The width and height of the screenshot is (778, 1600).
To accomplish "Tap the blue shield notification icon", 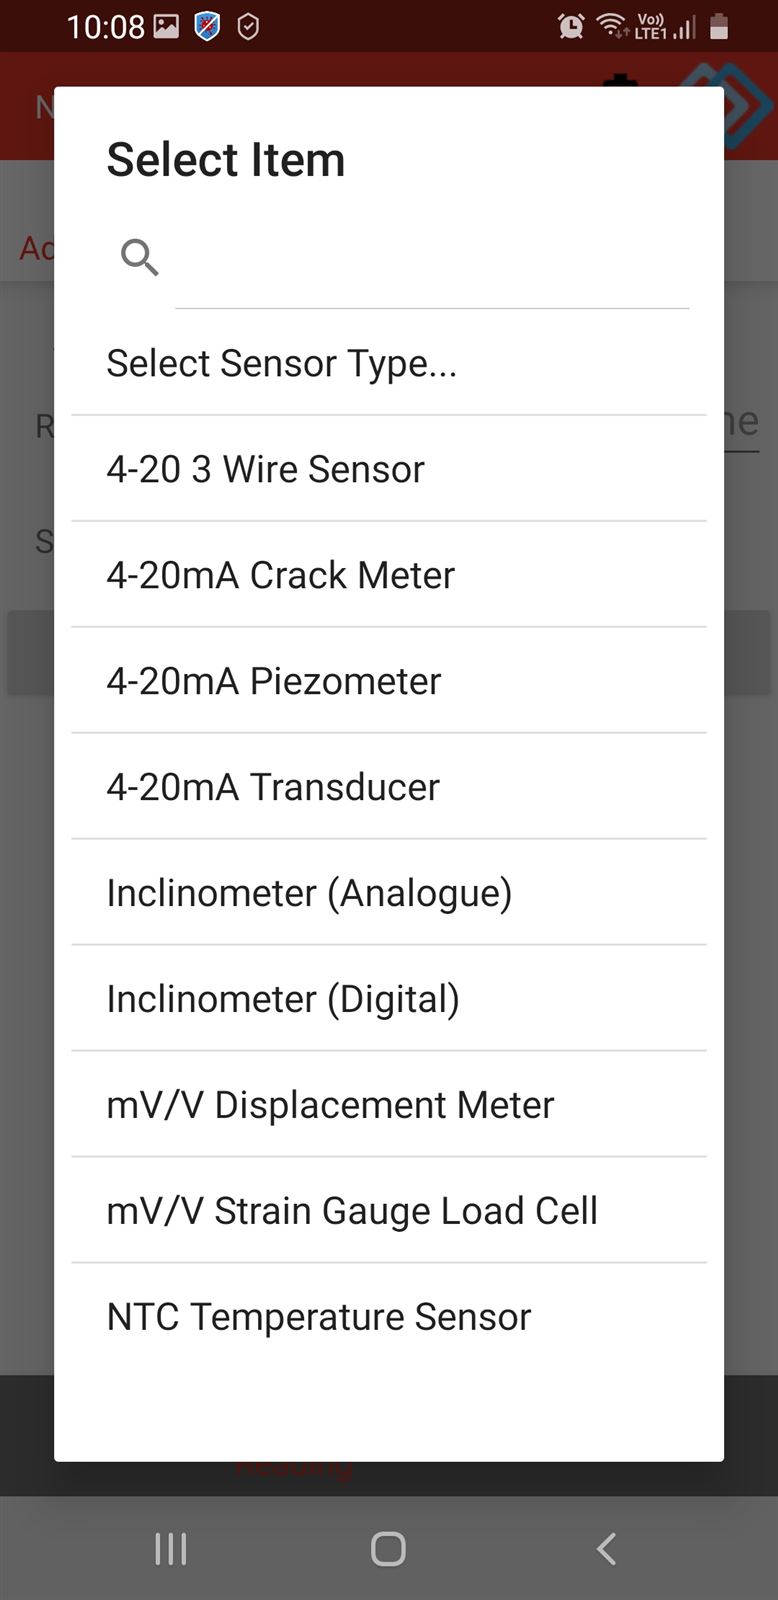I will click(x=207, y=27).
